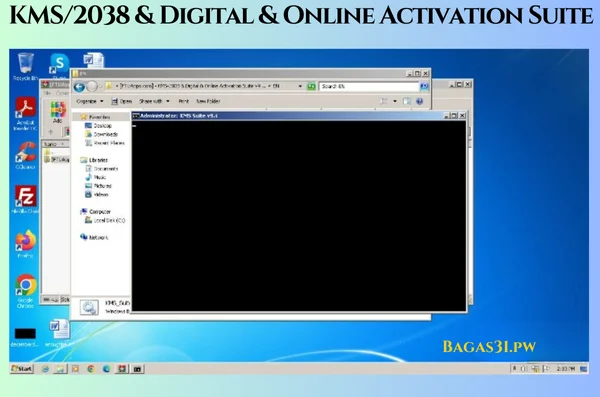Viewport: 600px width, 397px height.
Task: Open the Organize dropdown menu
Action: 90,101
